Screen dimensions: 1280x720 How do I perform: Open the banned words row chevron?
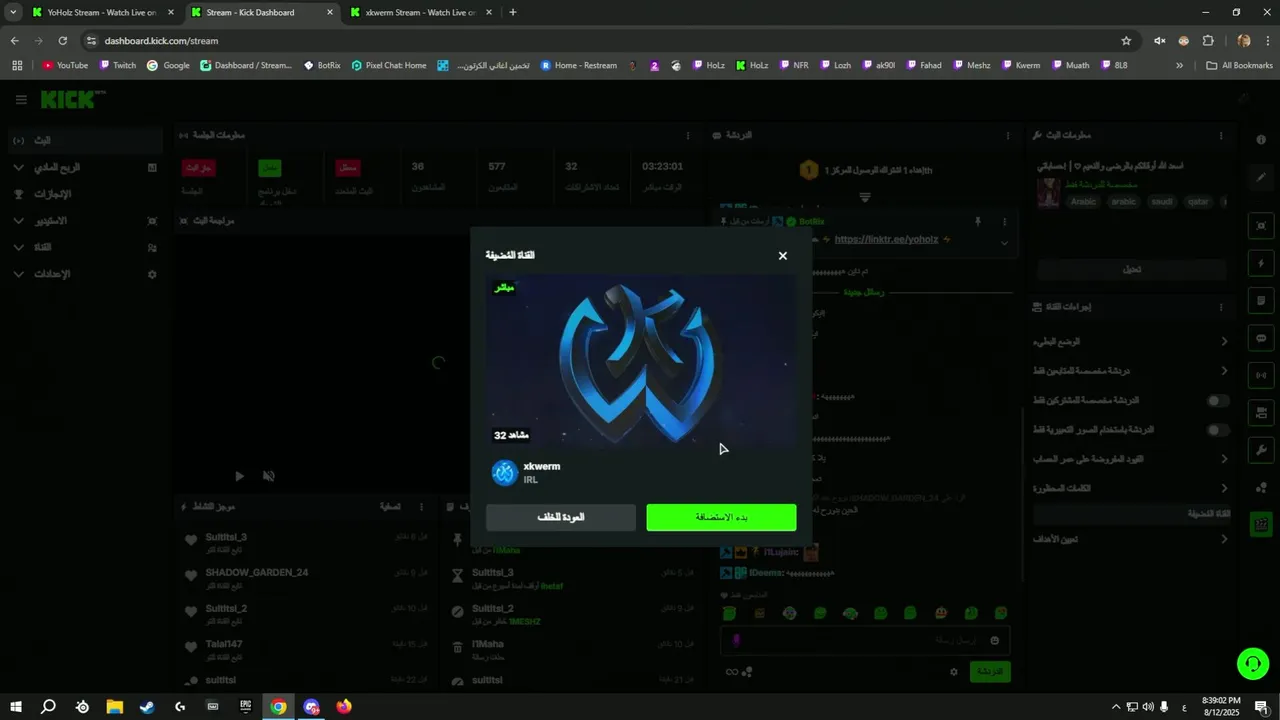(x=1224, y=488)
